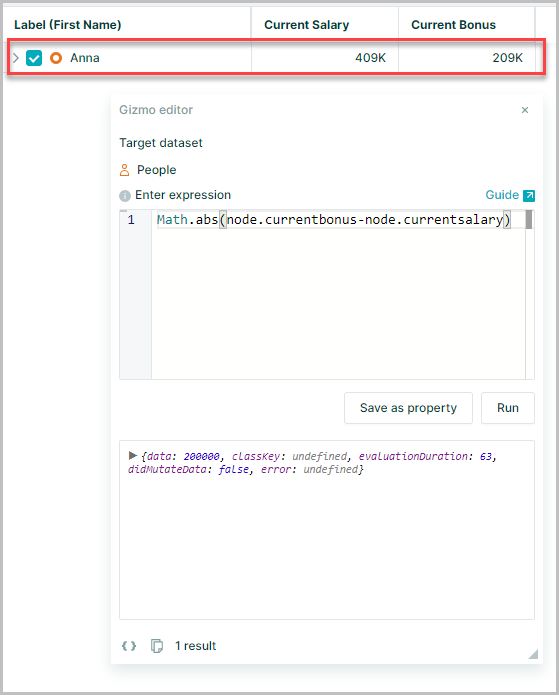Viewport: 559px width, 695px height.
Task: Grab the editor resize corner handle
Action: [533, 654]
